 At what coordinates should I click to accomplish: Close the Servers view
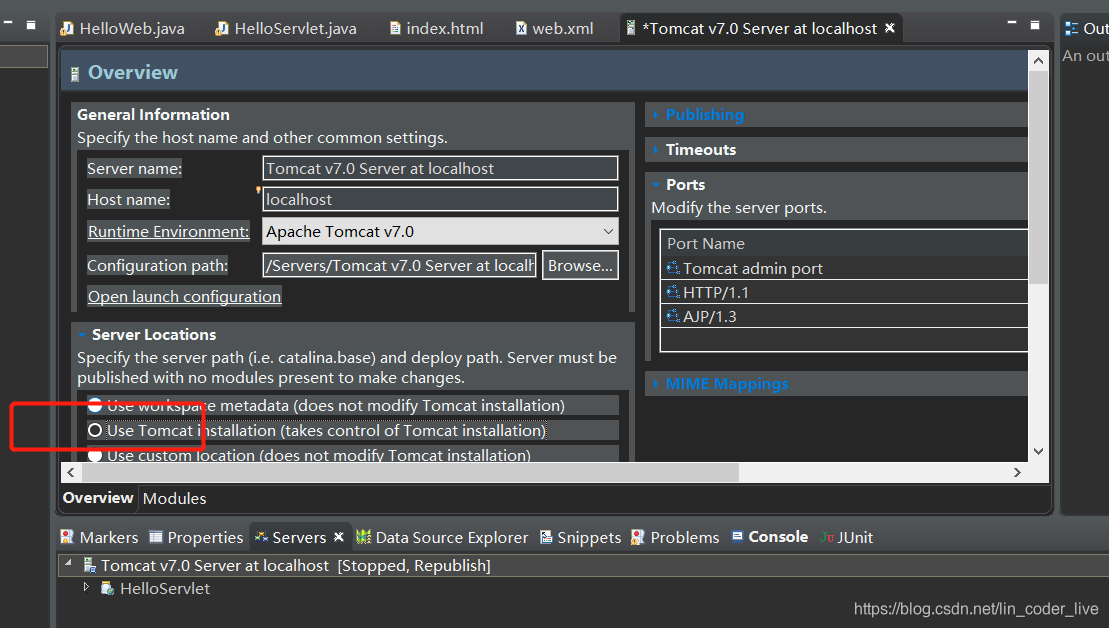[x=339, y=537]
